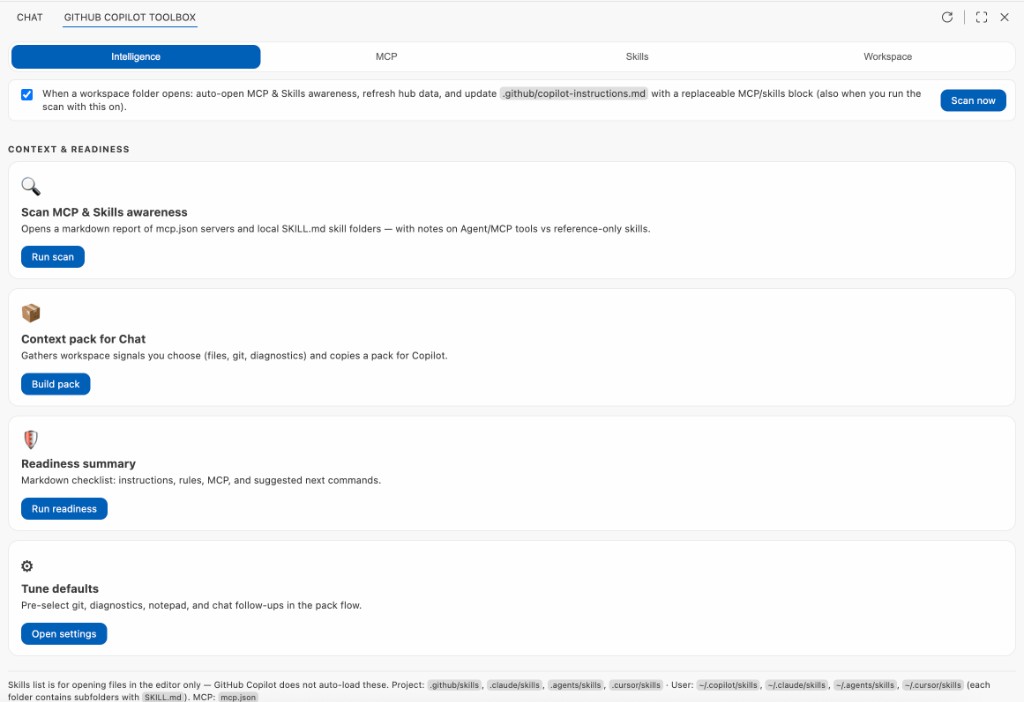Open the panel in a full editor view

981,16
